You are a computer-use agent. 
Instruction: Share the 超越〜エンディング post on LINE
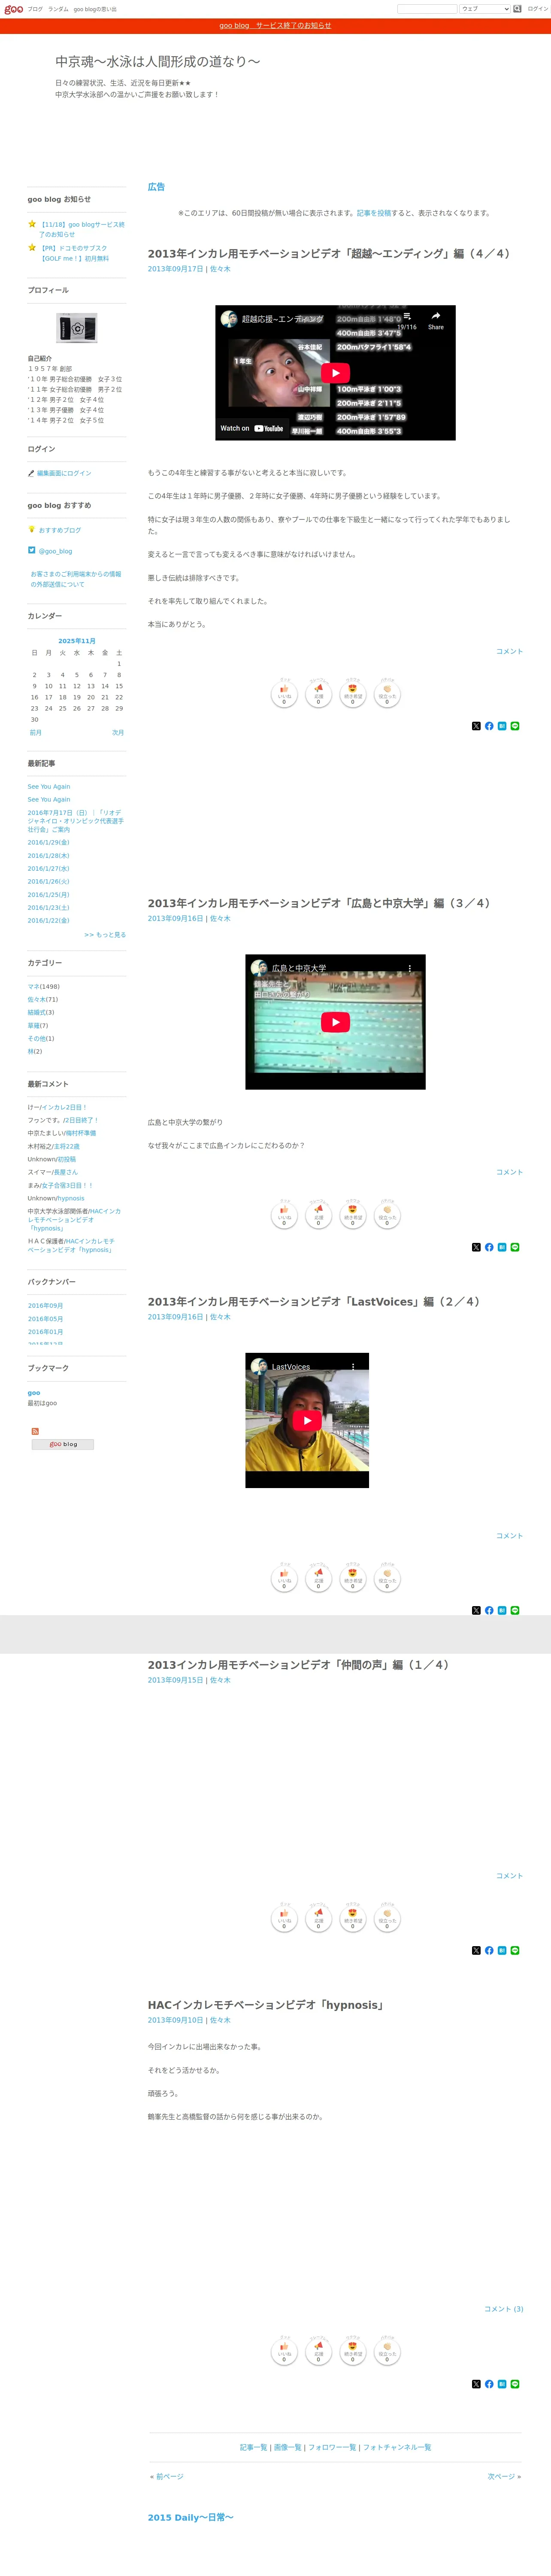(x=515, y=726)
